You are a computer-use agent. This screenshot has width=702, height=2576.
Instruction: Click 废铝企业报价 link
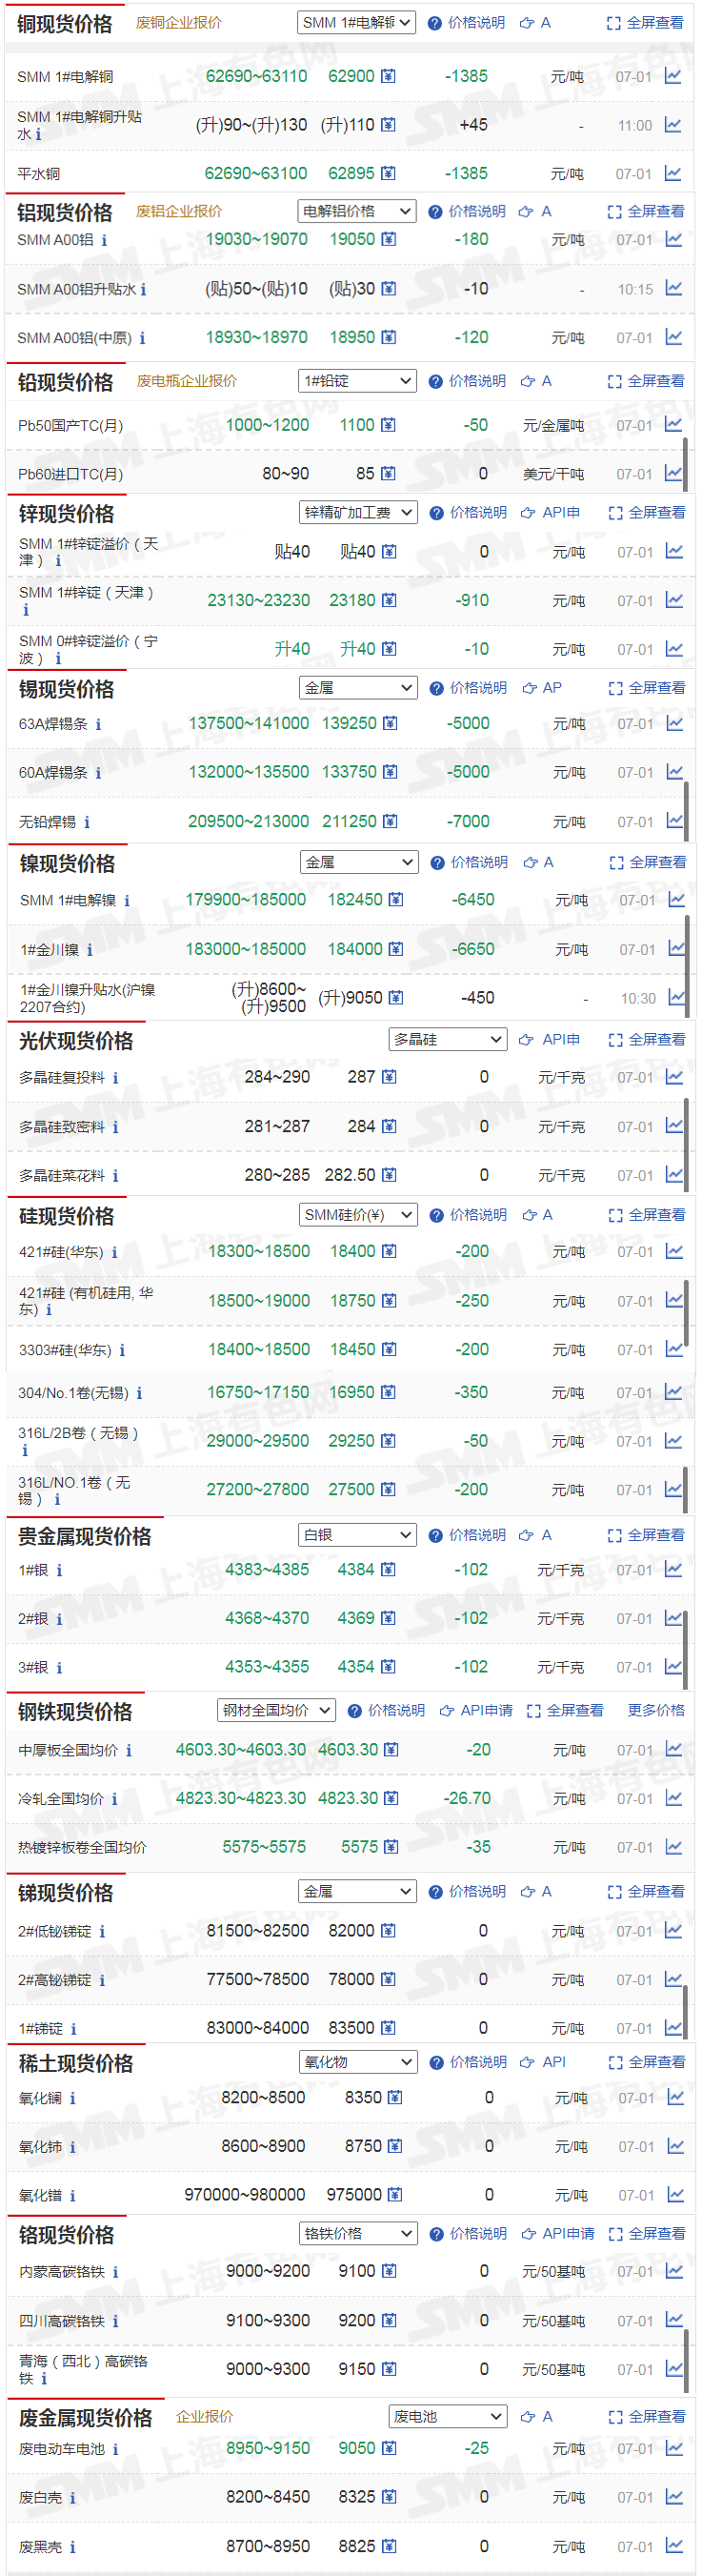tap(179, 211)
